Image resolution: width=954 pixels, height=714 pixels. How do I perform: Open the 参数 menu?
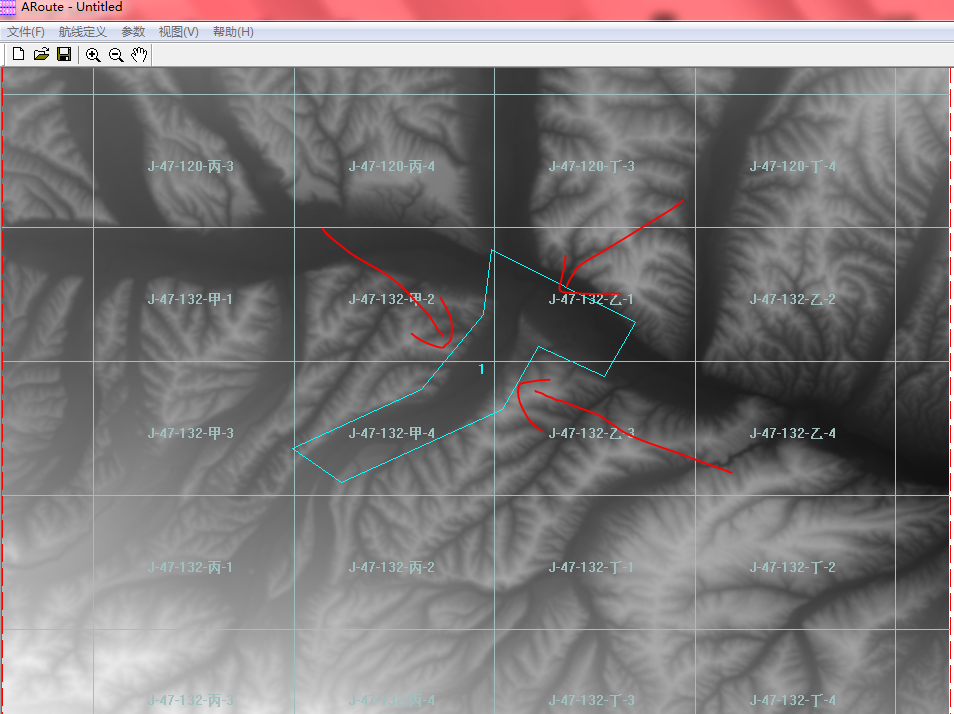click(133, 32)
